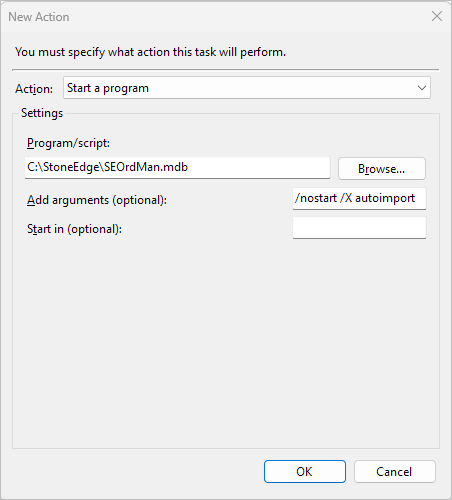Click the 'Start in (optional):' label
The image size is (452, 500).
pos(74,229)
